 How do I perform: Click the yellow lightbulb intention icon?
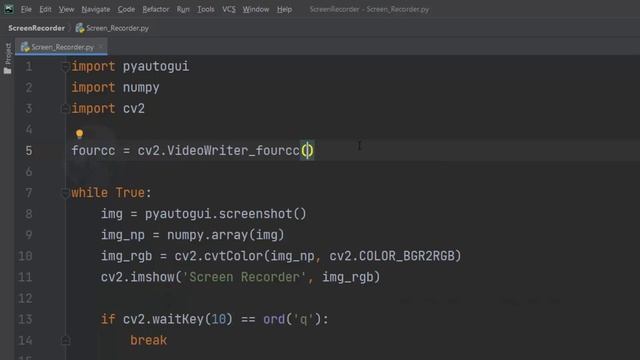(x=79, y=134)
